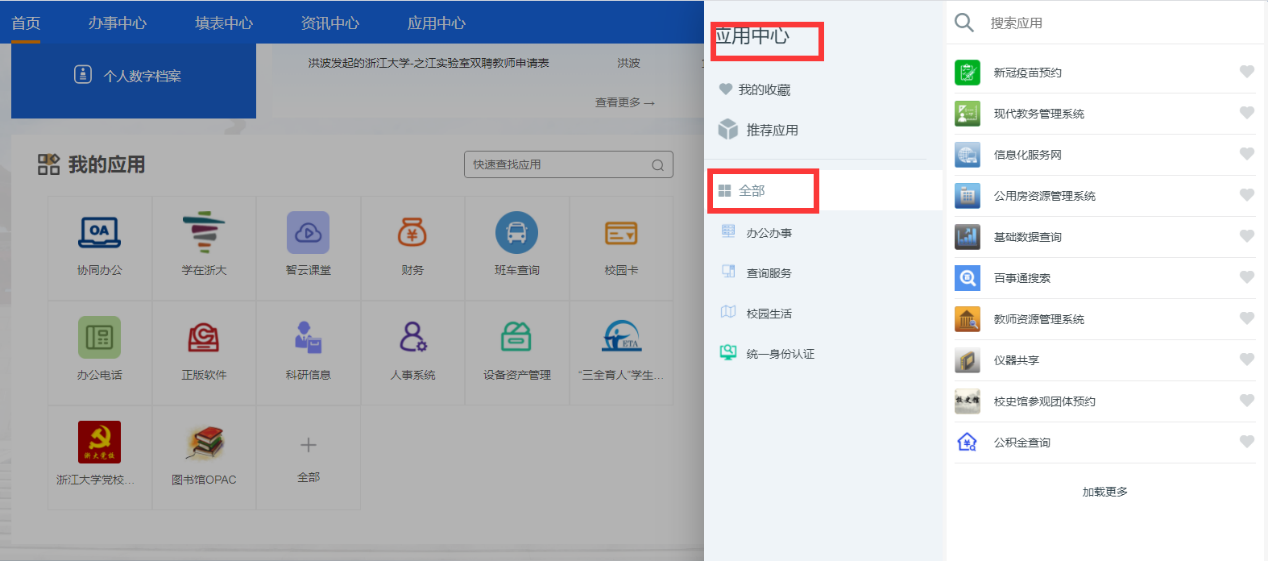The width and height of the screenshot is (1268, 561).
Task: Open the 学在浙大 app icon
Action: point(204,232)
